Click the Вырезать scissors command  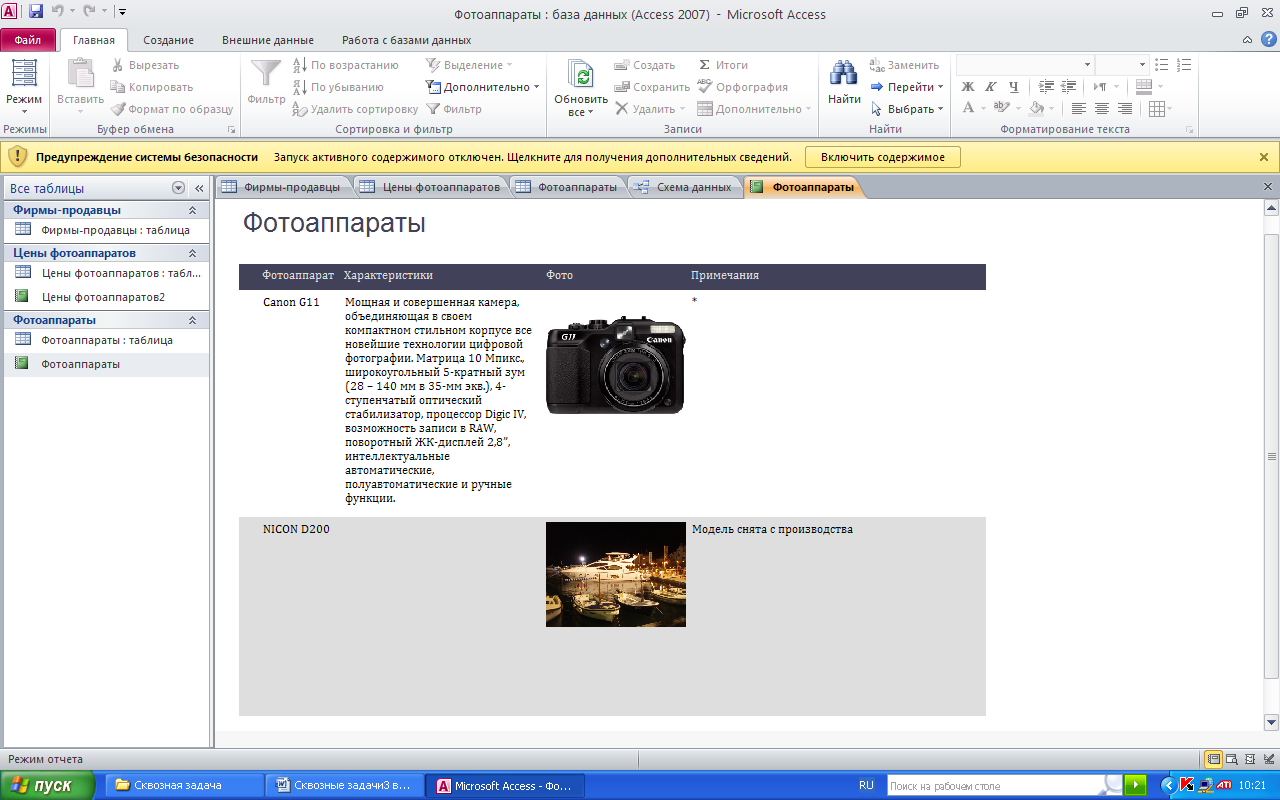[145, 65]
